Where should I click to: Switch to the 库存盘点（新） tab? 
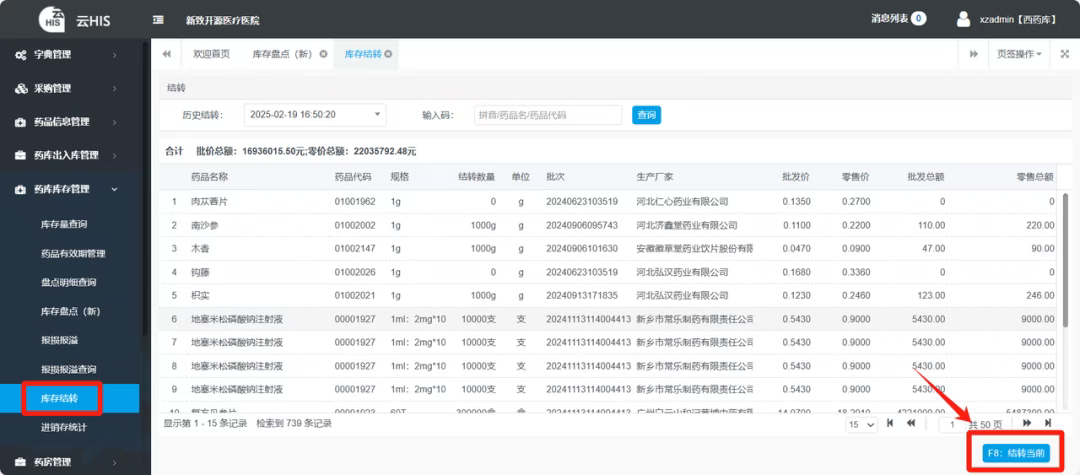point(282,54)
